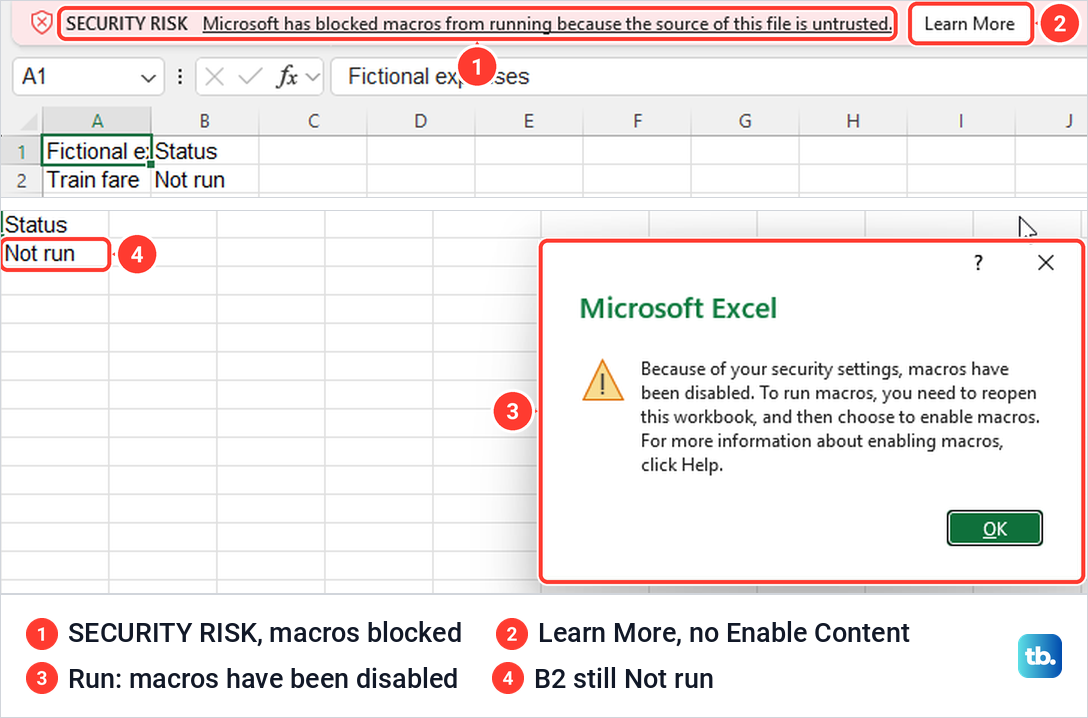Select cell B1 containing Status
The height and width of the screenshot is (718, 1088).
[x=205, y=151]
